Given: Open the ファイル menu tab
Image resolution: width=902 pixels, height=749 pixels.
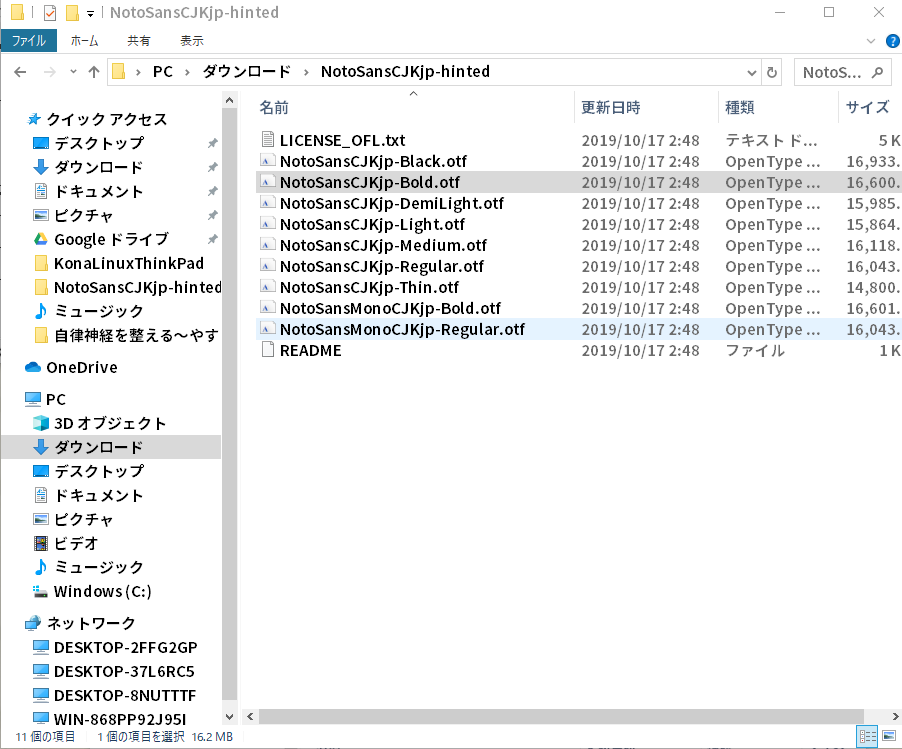Looking at the screenshot, I should tap(29, 41).
